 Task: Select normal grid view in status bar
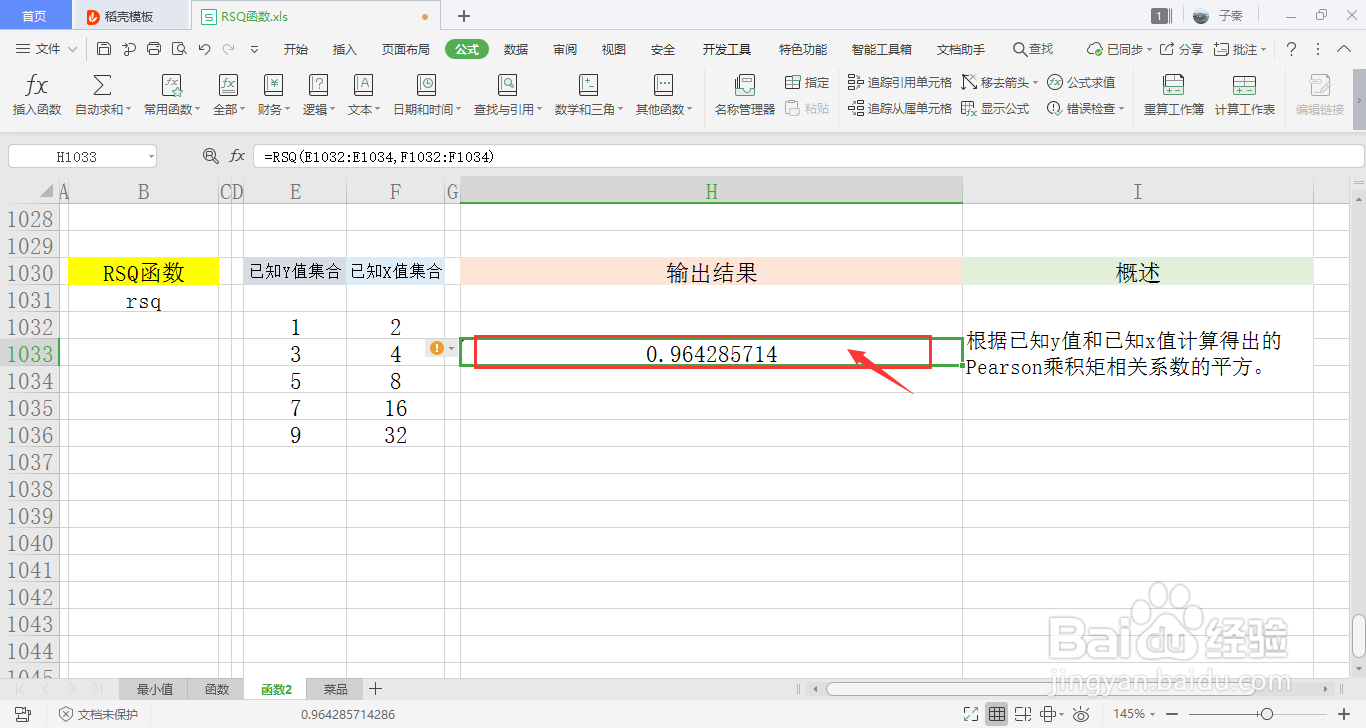pos(997,714)
